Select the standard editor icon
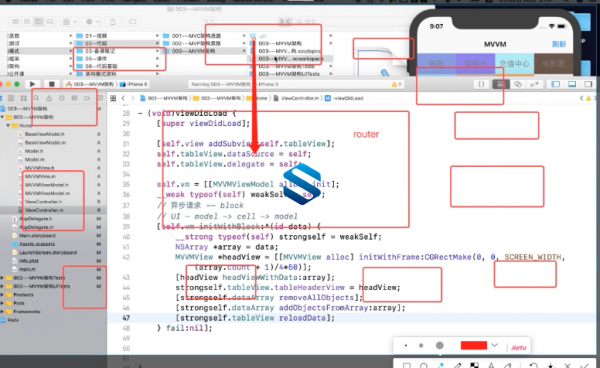The height and width of the screenshot is (368, 600). click(x=501, y=84)
